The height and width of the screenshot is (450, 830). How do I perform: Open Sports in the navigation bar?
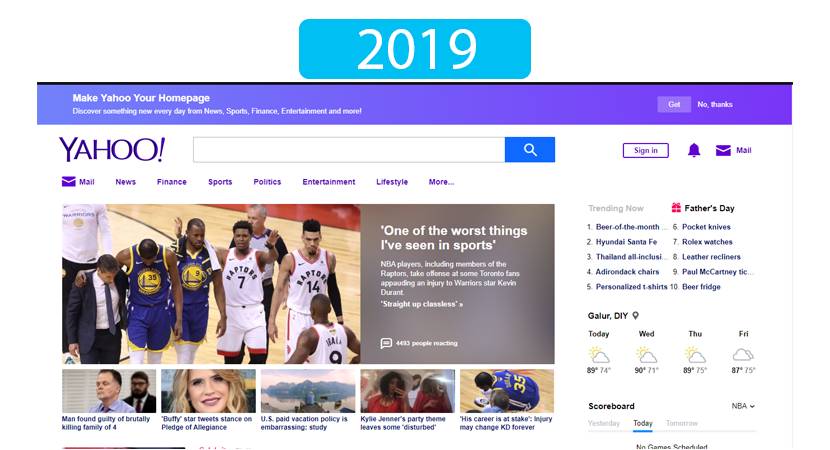click(x=220, y=182)
